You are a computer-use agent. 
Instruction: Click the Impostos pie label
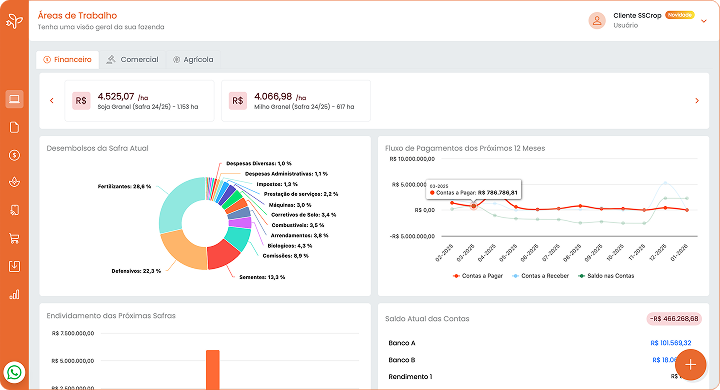pyautogui.click(x=277, y=184)
